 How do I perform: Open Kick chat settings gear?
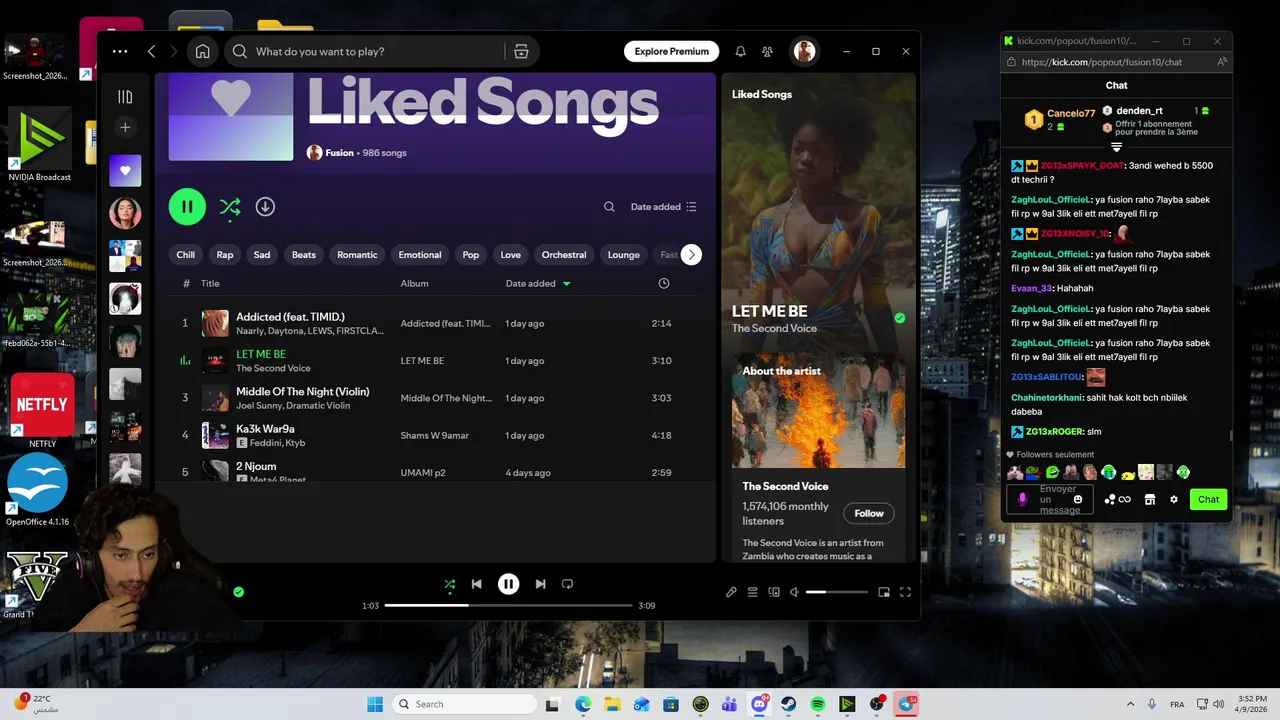[x=1174, y=499]
